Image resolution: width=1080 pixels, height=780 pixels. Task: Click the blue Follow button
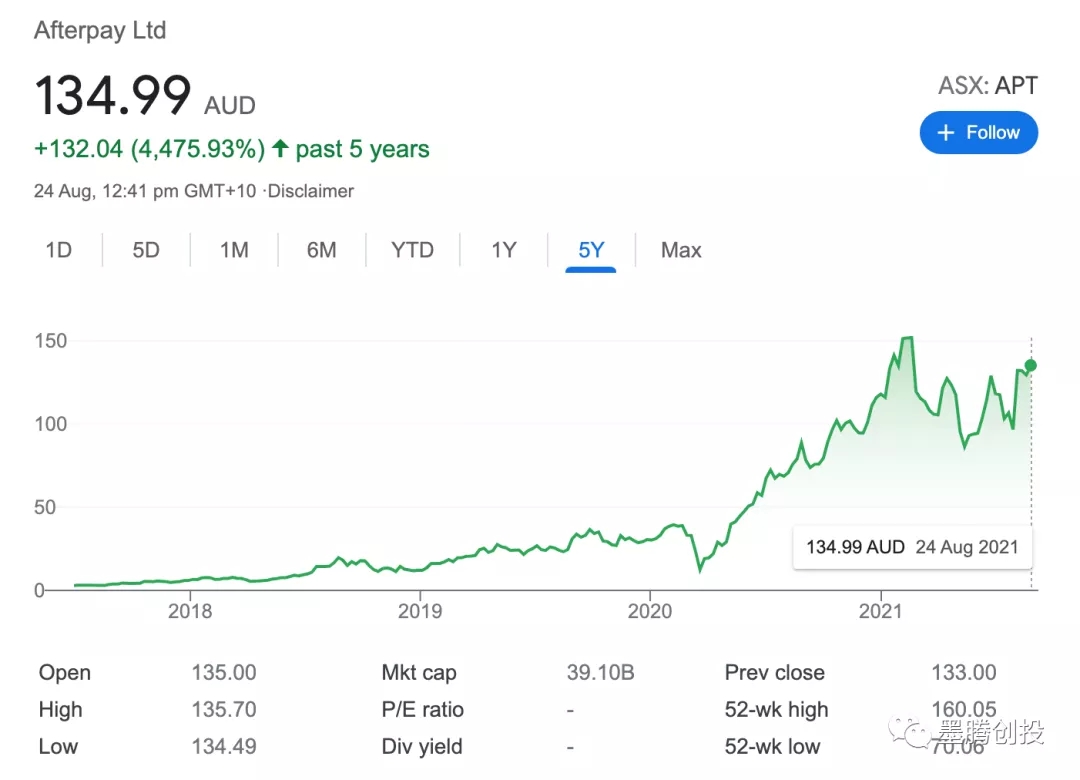point(978,133)
